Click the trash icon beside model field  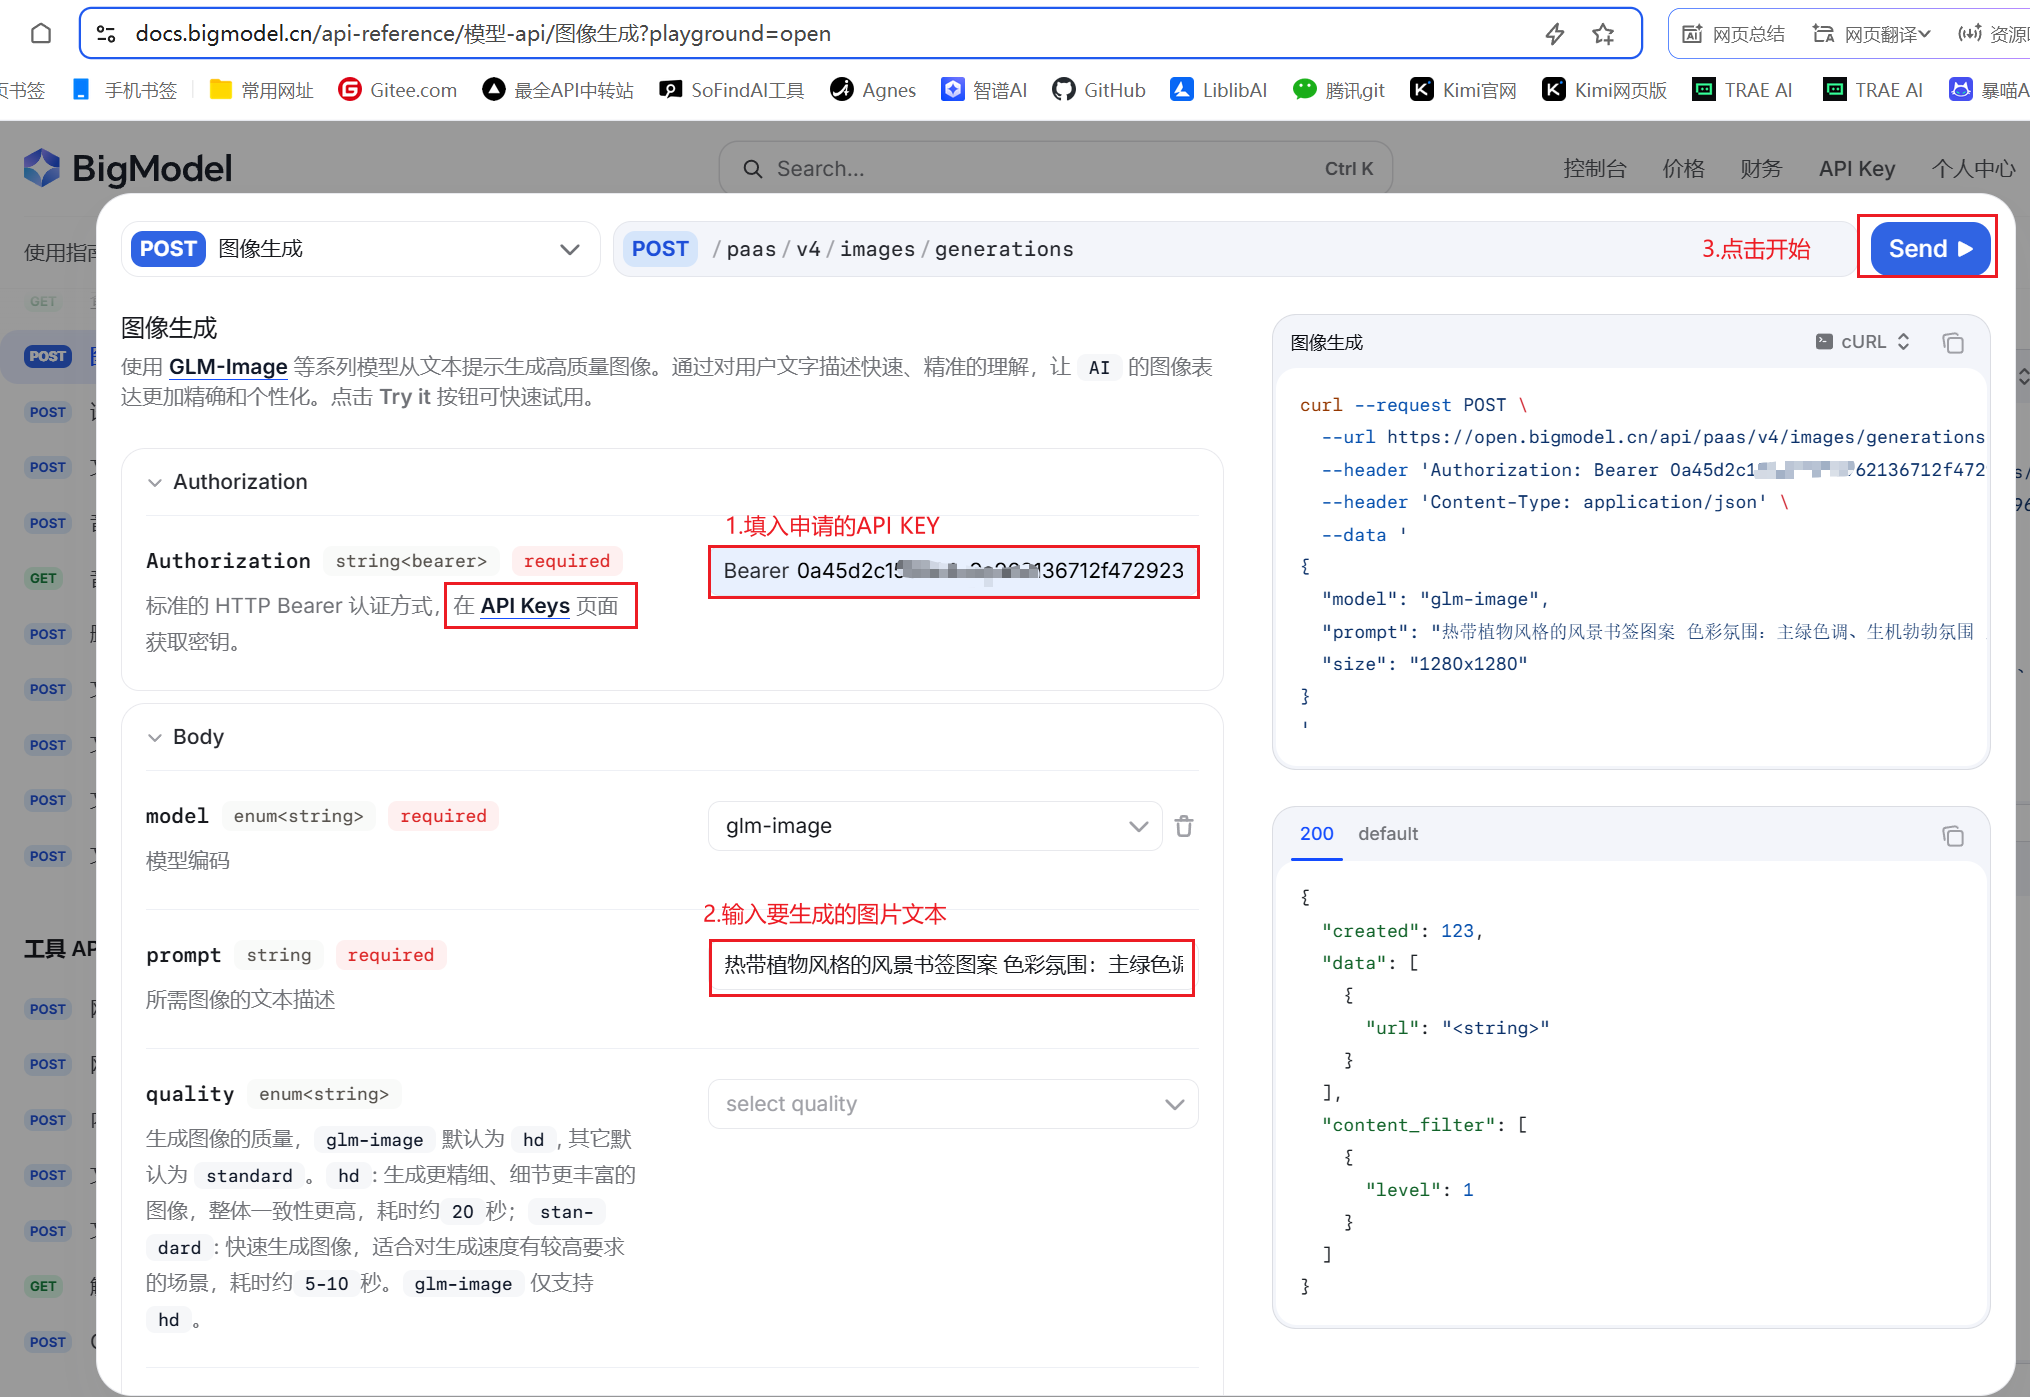coord(1184,826)
